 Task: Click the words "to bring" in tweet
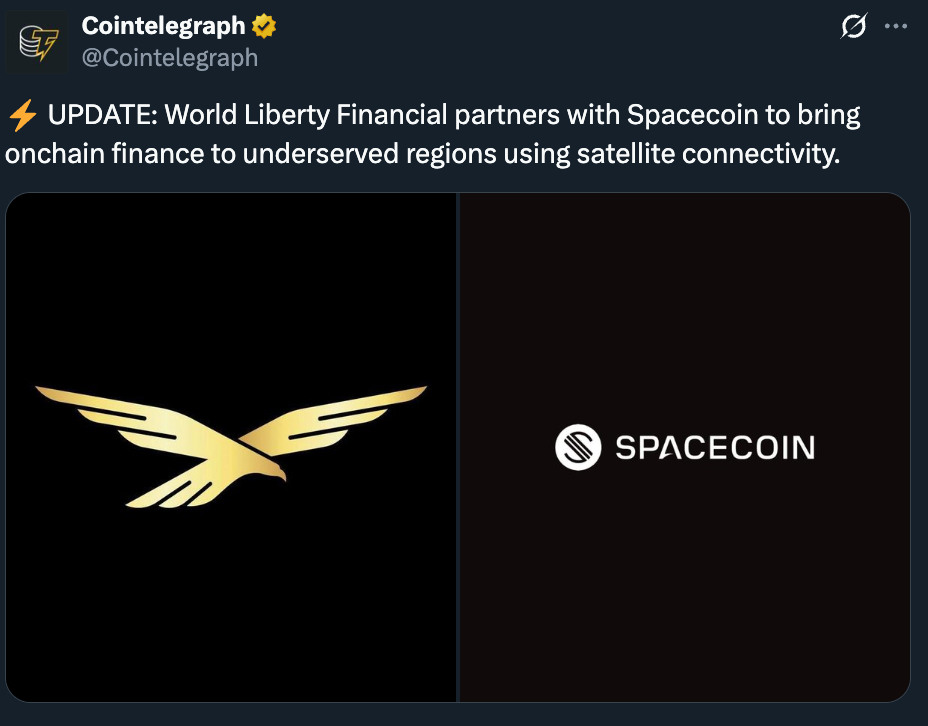[814, 116]
